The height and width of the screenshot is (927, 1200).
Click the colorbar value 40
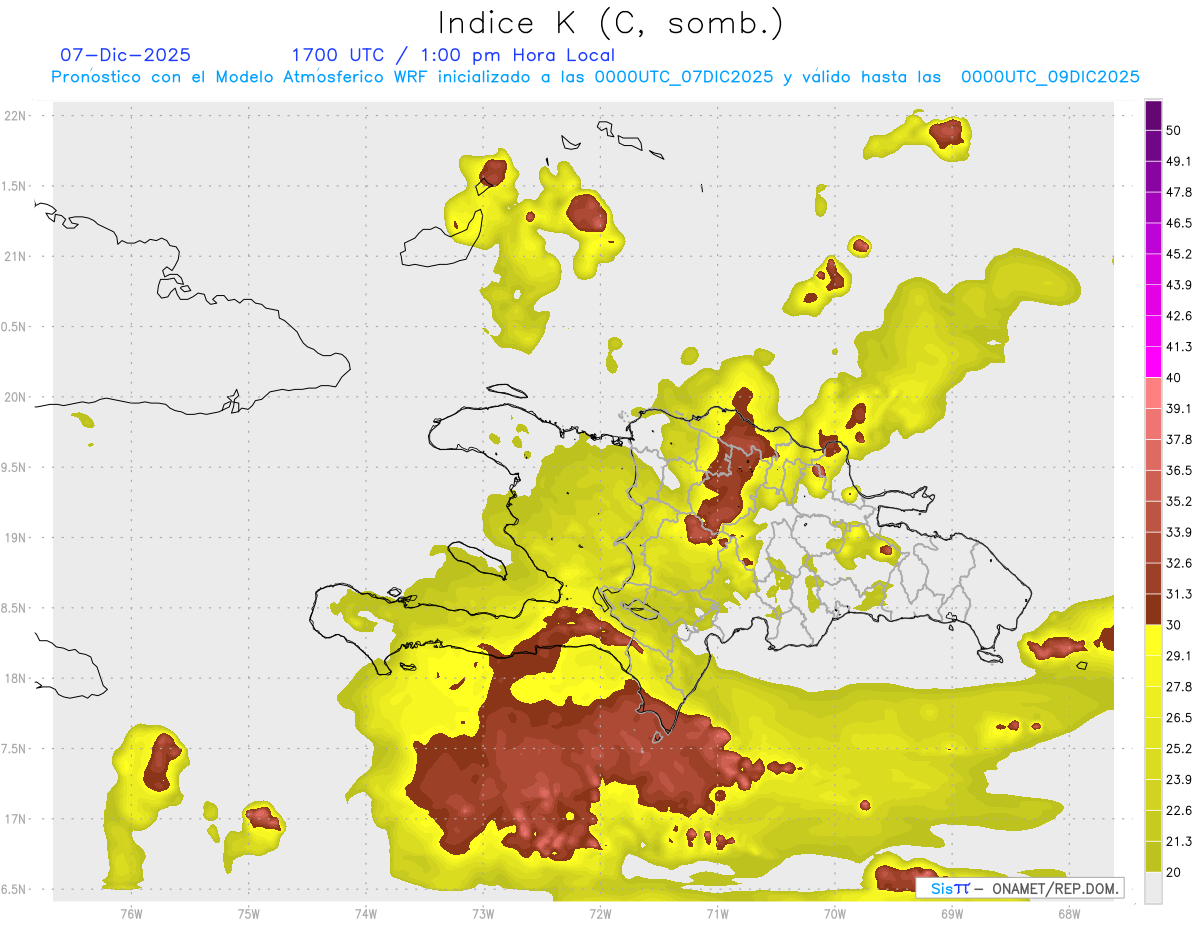click(x=1174, y=378)
